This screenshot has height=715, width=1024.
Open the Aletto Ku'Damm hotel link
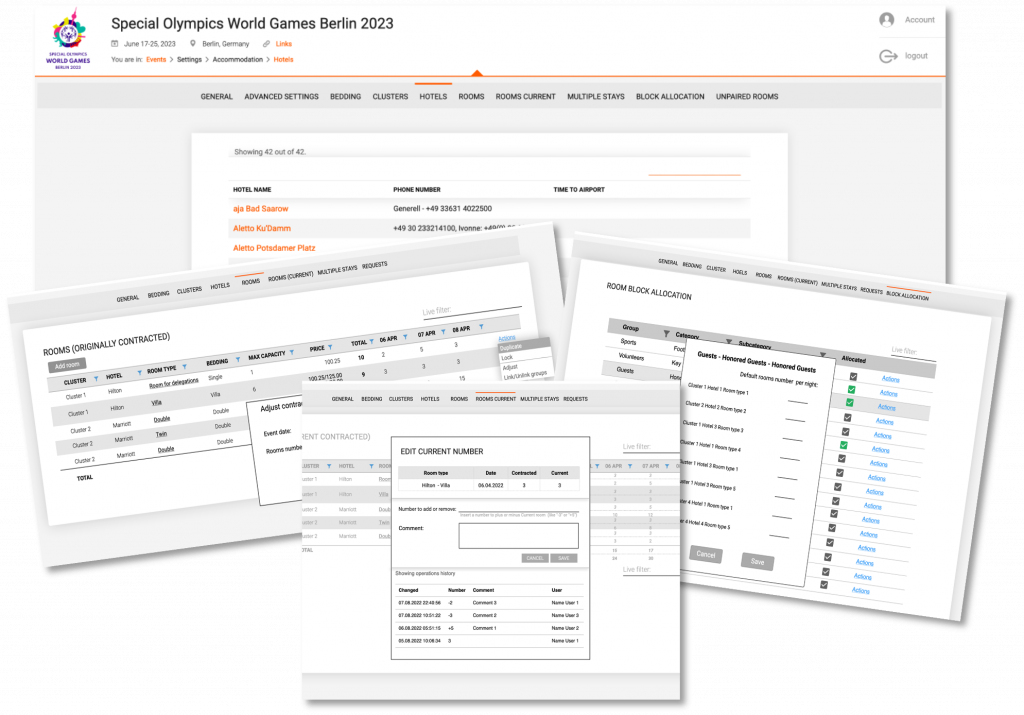262,229
